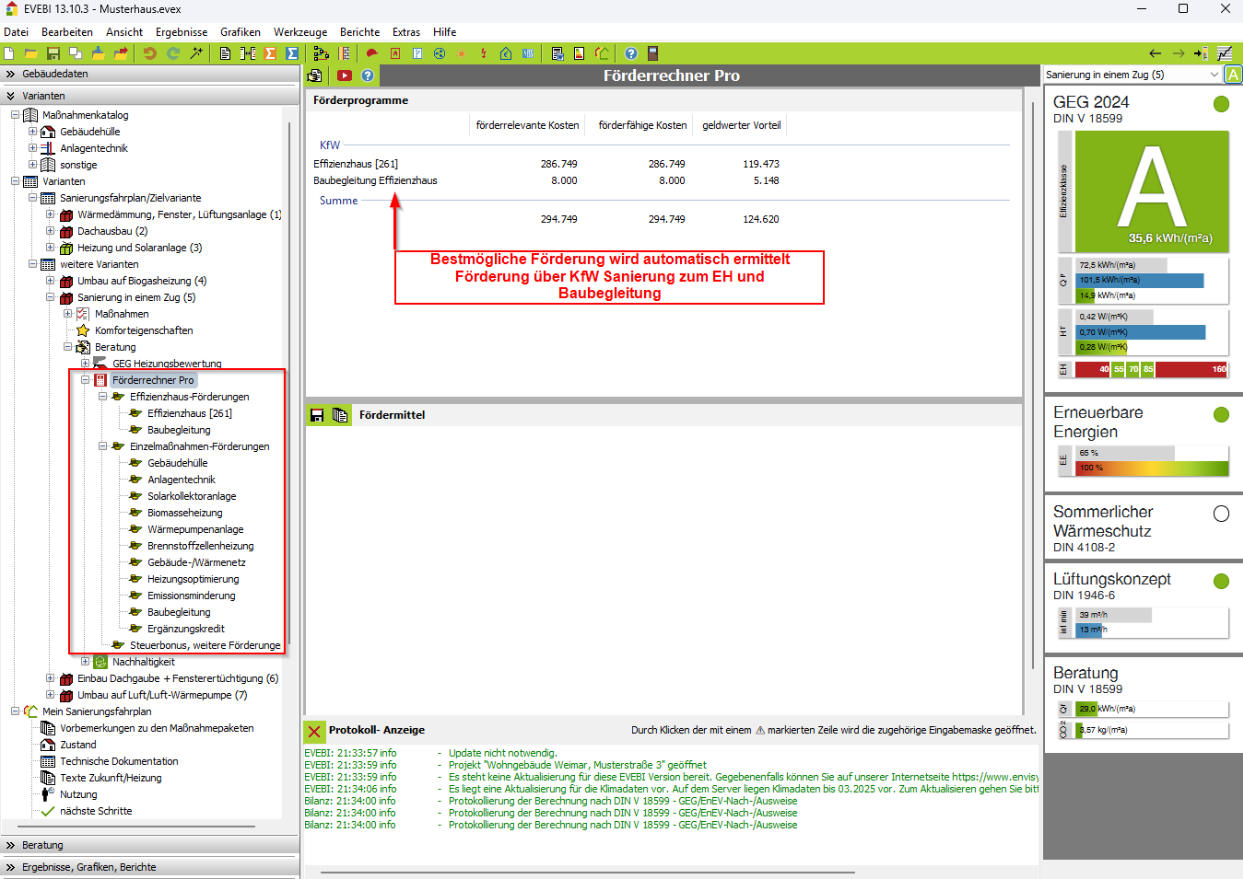Toggle the Lüftungskonzept green status indicator
The width and height of the screenshot is (1243, 879).
[x=1220, y=581]
